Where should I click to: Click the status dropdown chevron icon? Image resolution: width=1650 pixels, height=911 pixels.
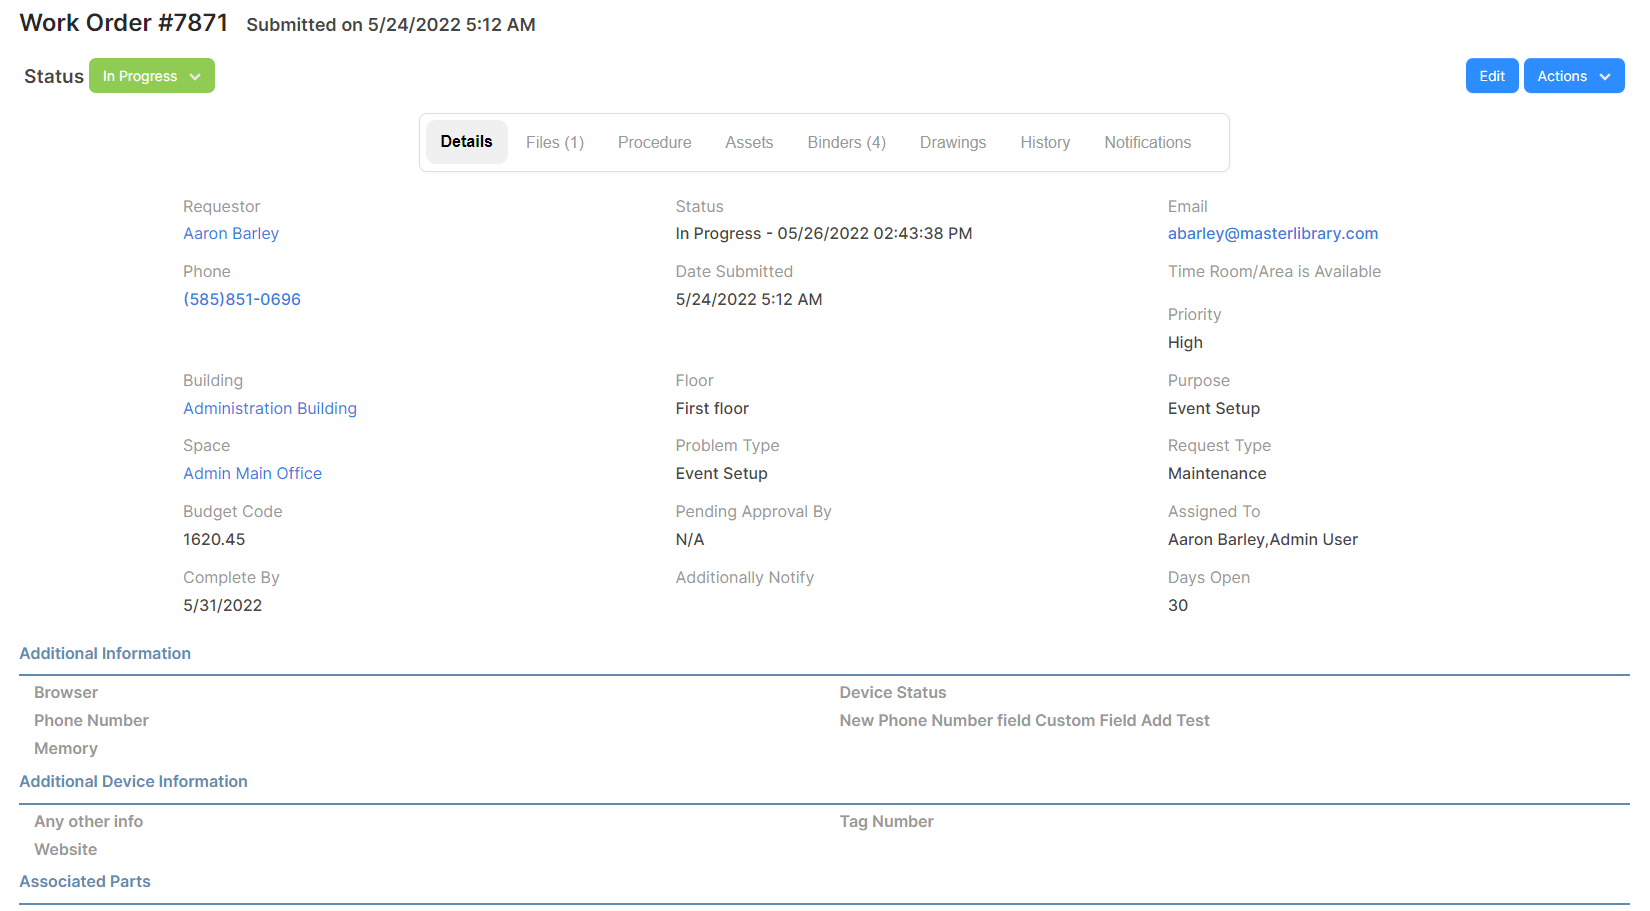click(196, 75)
